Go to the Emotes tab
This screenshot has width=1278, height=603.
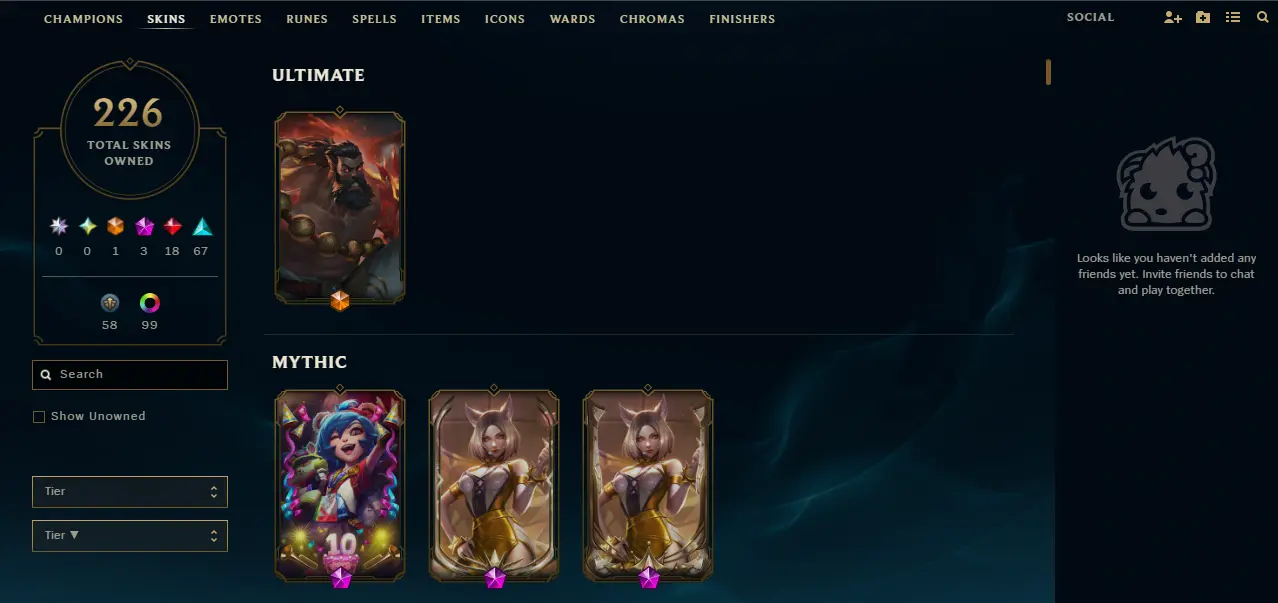click(x=236, y=19)
